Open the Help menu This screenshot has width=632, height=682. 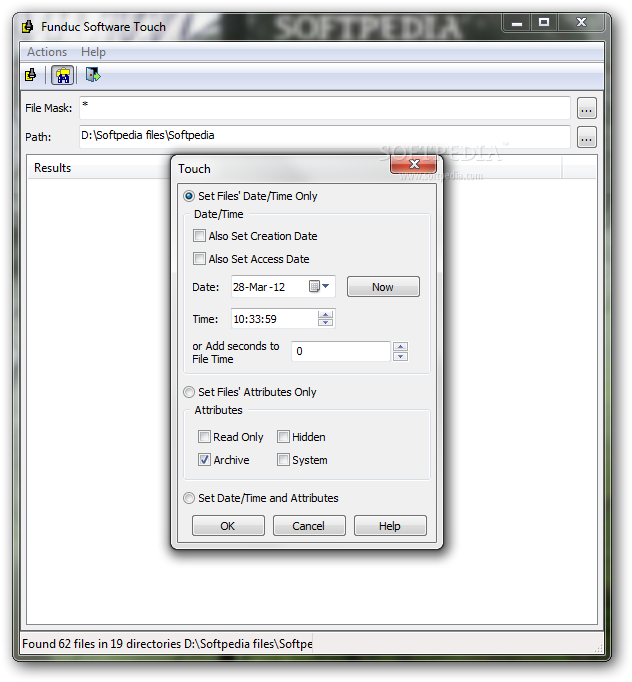point(93,52)
